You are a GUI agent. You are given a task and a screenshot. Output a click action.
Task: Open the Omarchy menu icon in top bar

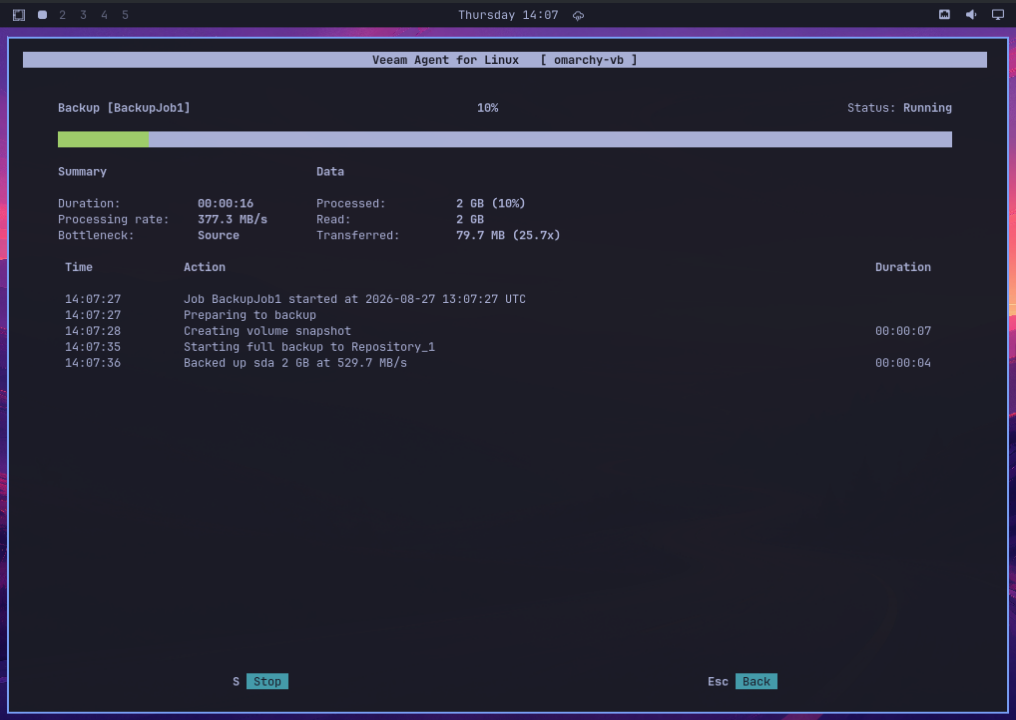[x=19, y=15]
